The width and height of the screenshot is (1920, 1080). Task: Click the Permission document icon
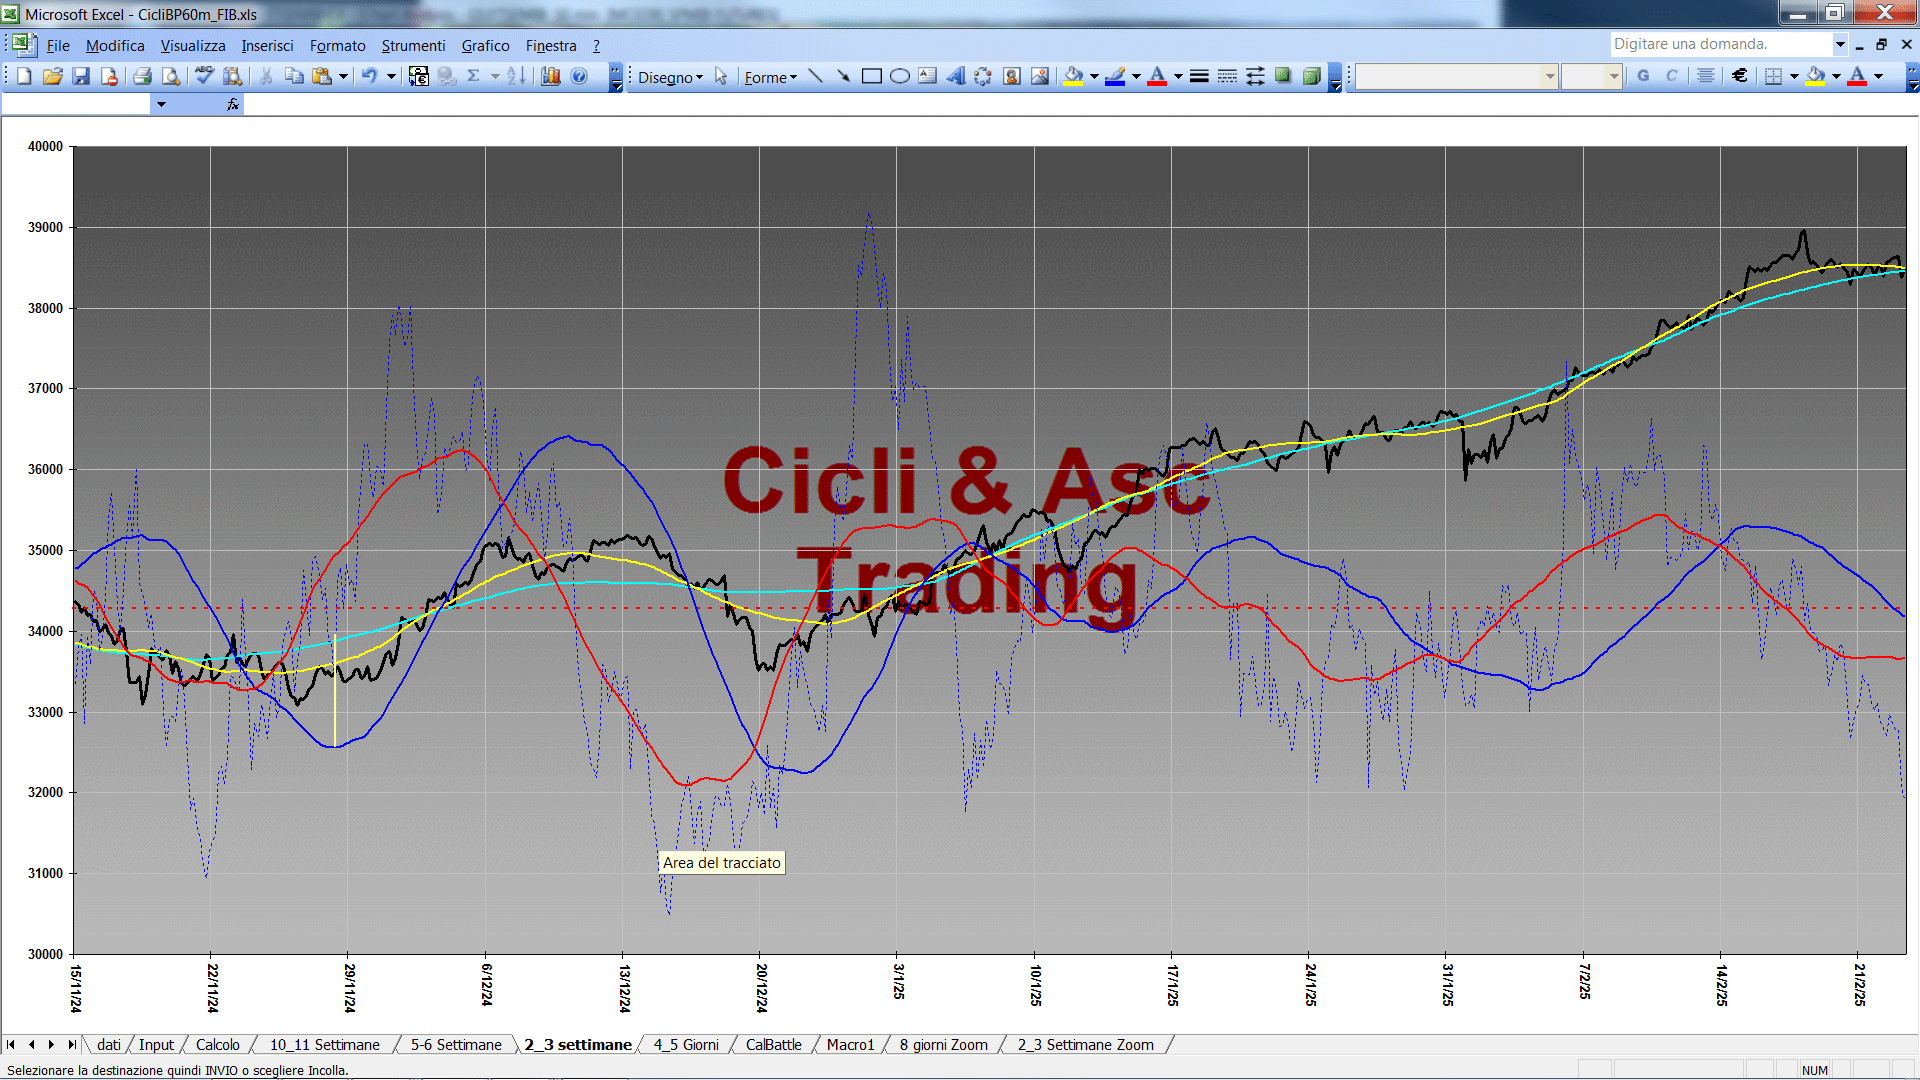[109, 77]
